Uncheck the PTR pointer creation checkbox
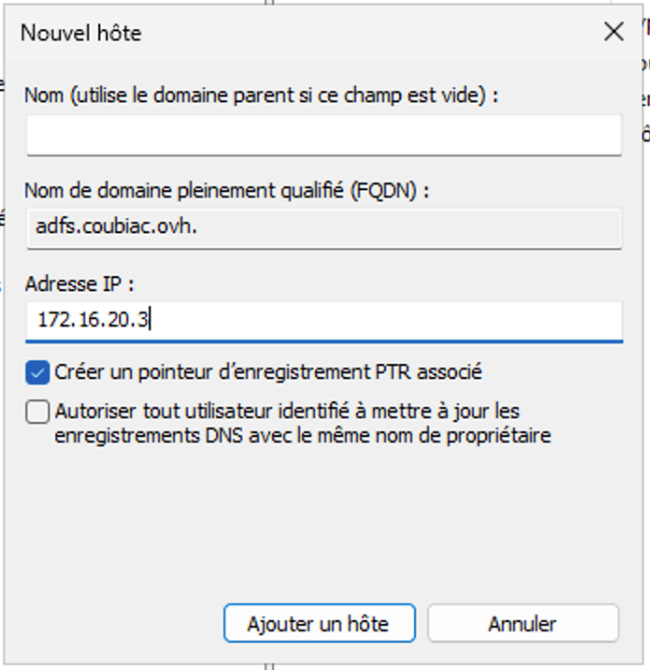The height and width of the screenshot is (670, 650). coord(38,373)
